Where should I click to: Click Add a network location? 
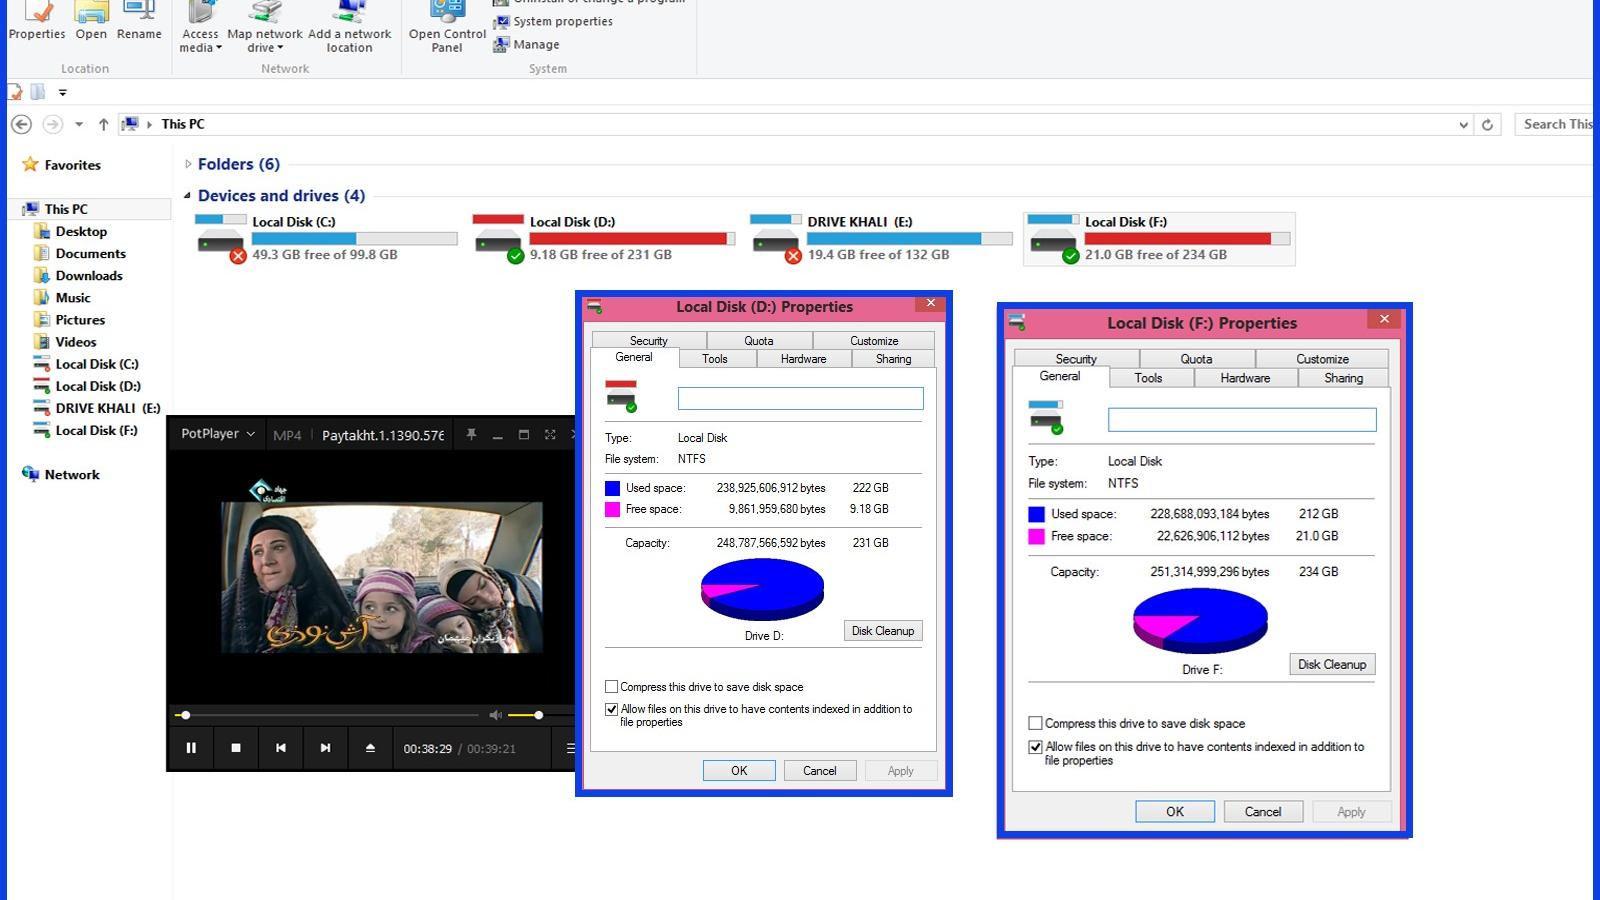click(349, 28)
